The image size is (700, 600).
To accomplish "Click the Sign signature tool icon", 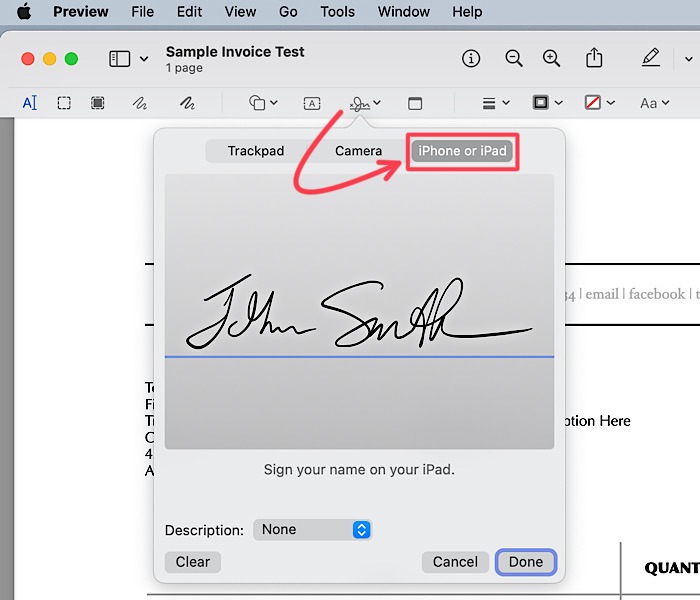I will pos(359,104).
